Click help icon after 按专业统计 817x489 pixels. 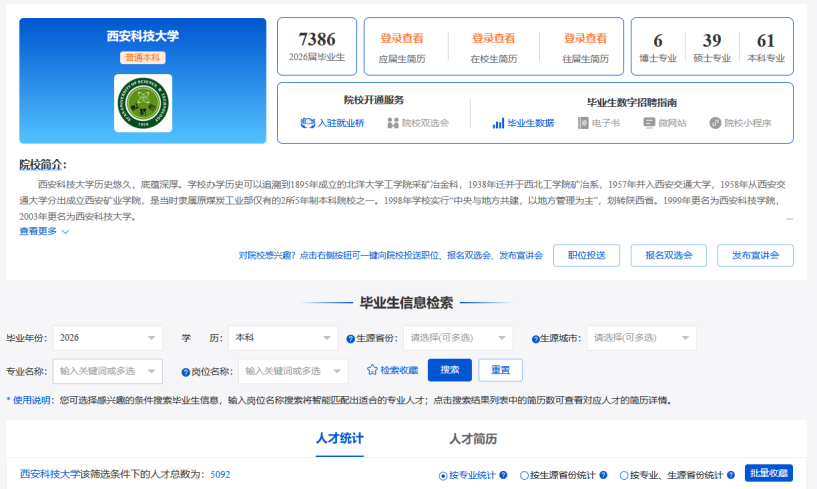coord(503,475)
